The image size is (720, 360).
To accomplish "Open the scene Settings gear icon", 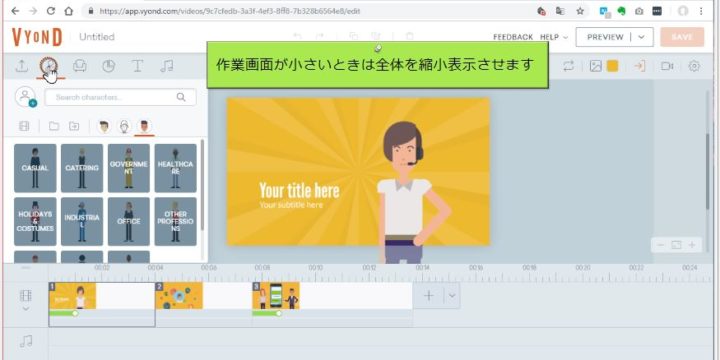I will pos(694,66).
